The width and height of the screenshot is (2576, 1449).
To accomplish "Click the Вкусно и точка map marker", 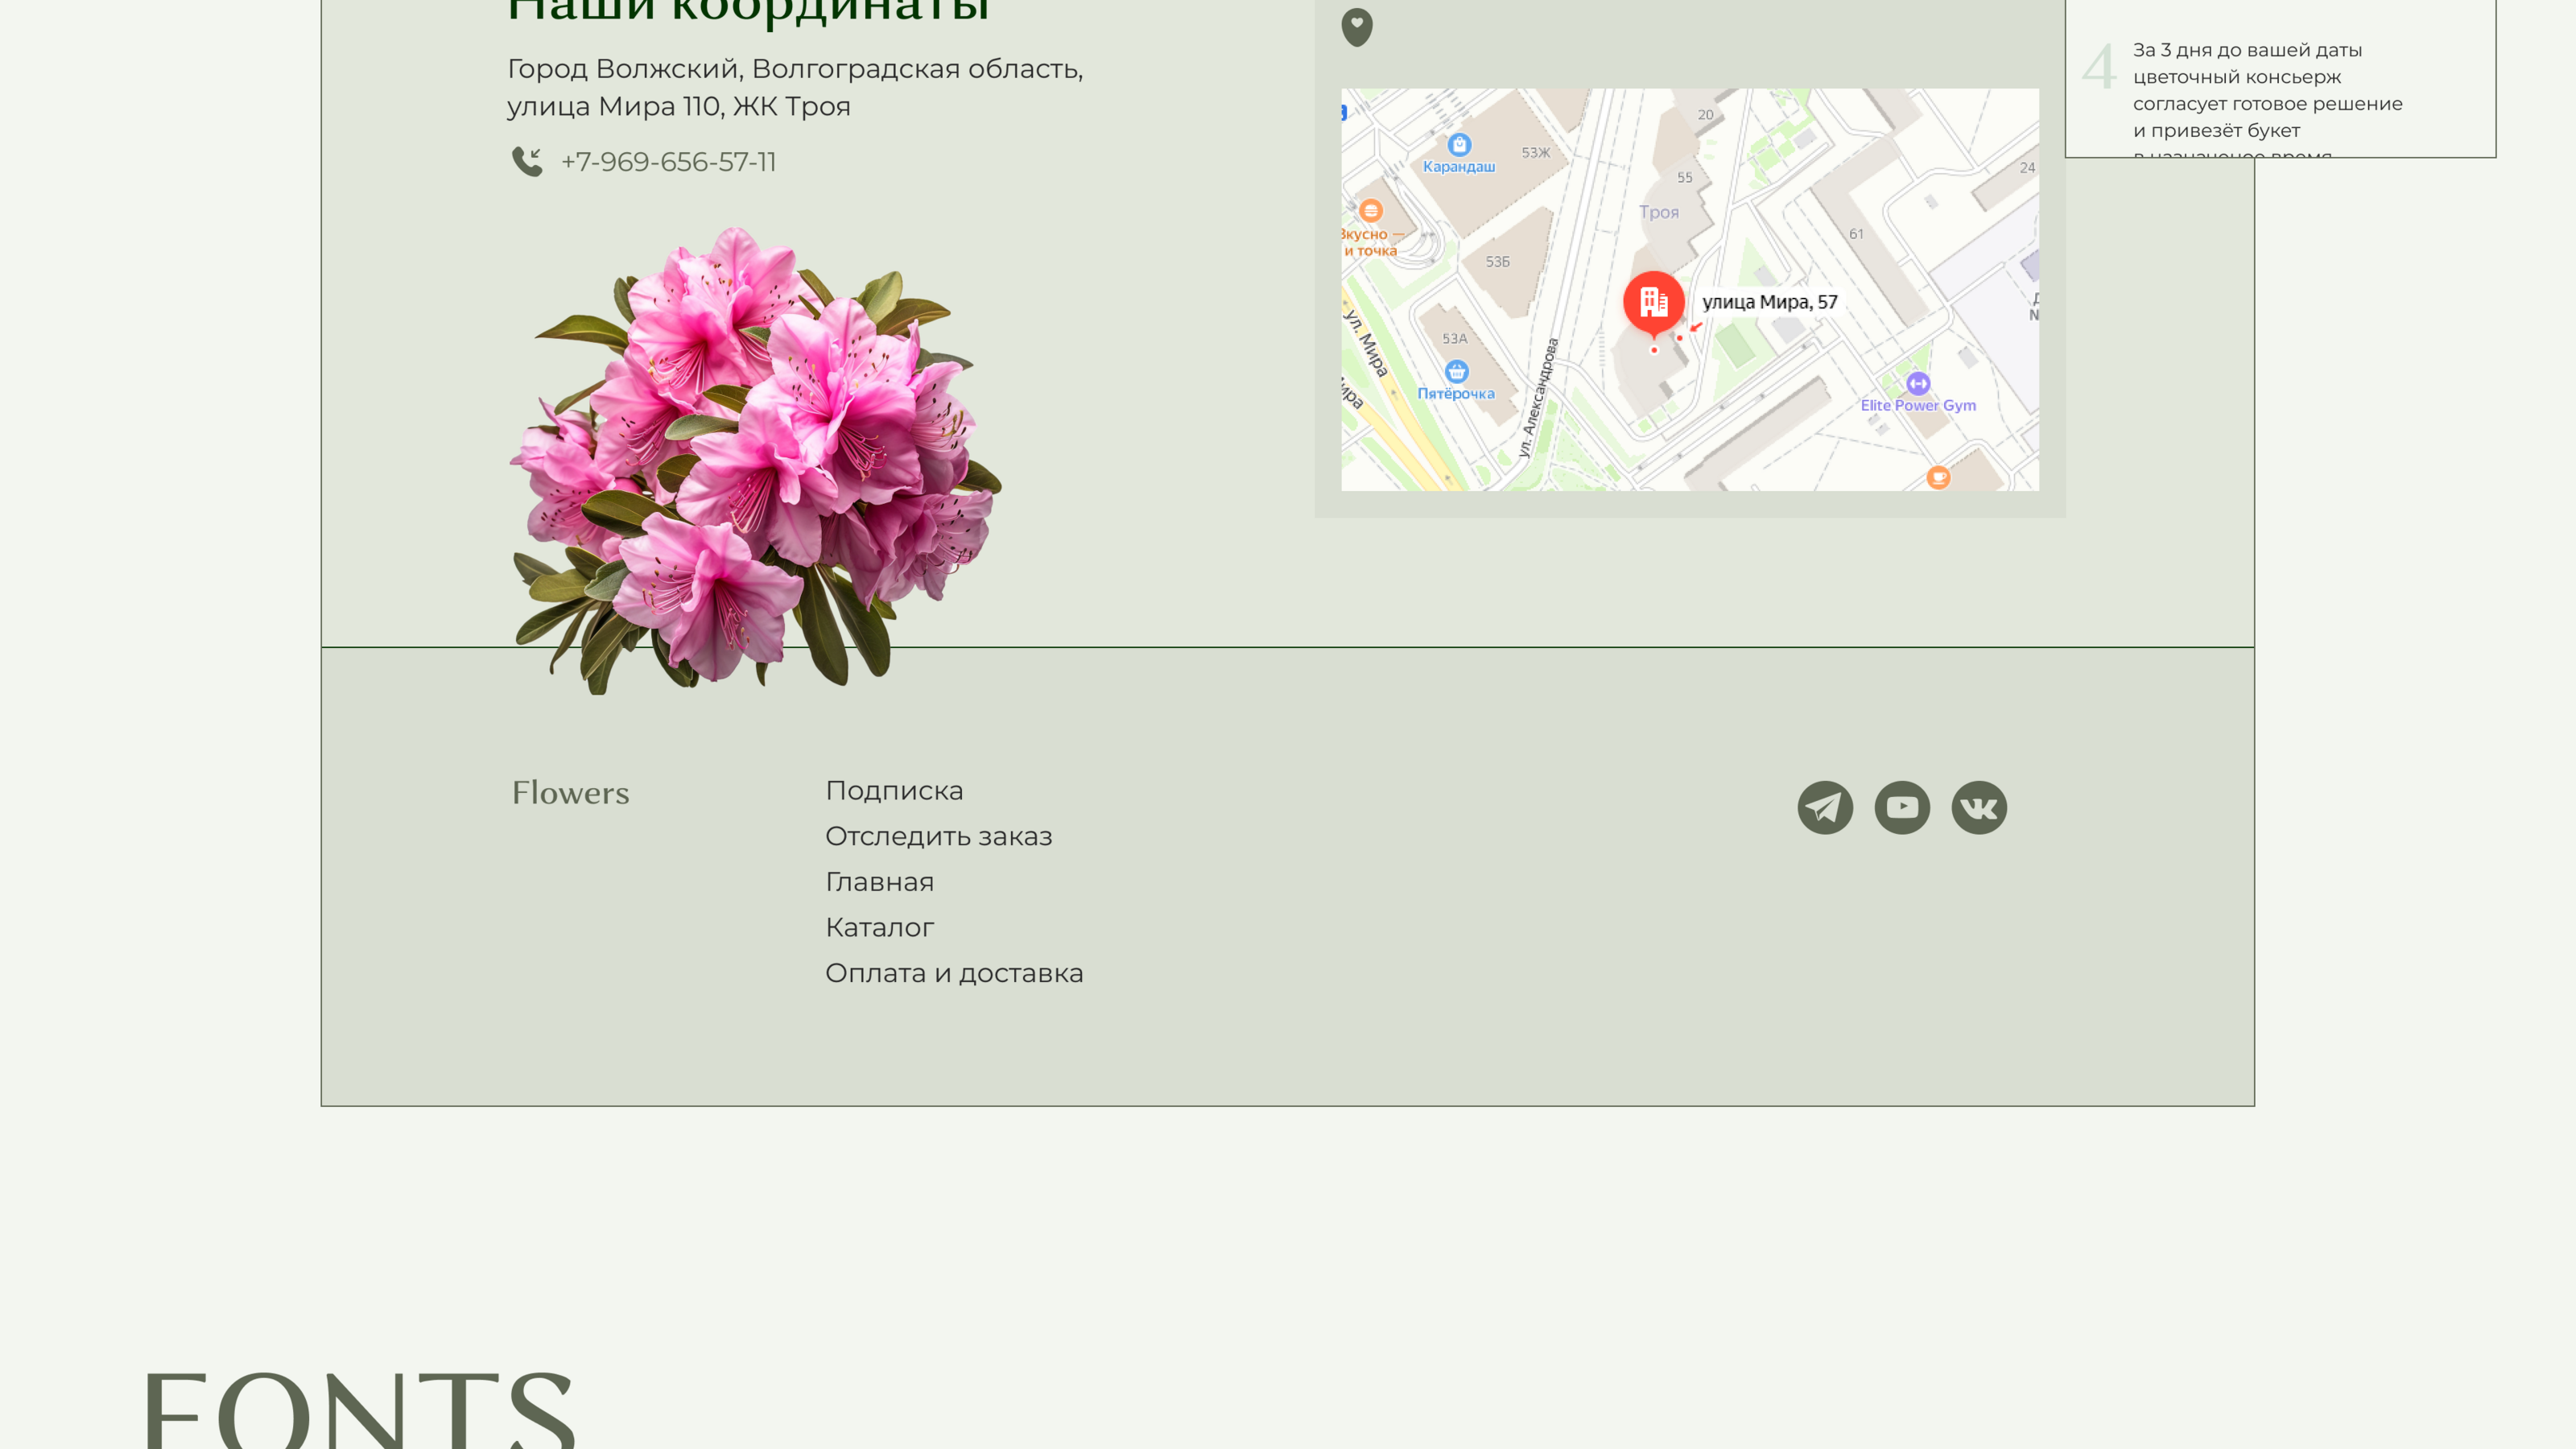I will pos(1371,211).
